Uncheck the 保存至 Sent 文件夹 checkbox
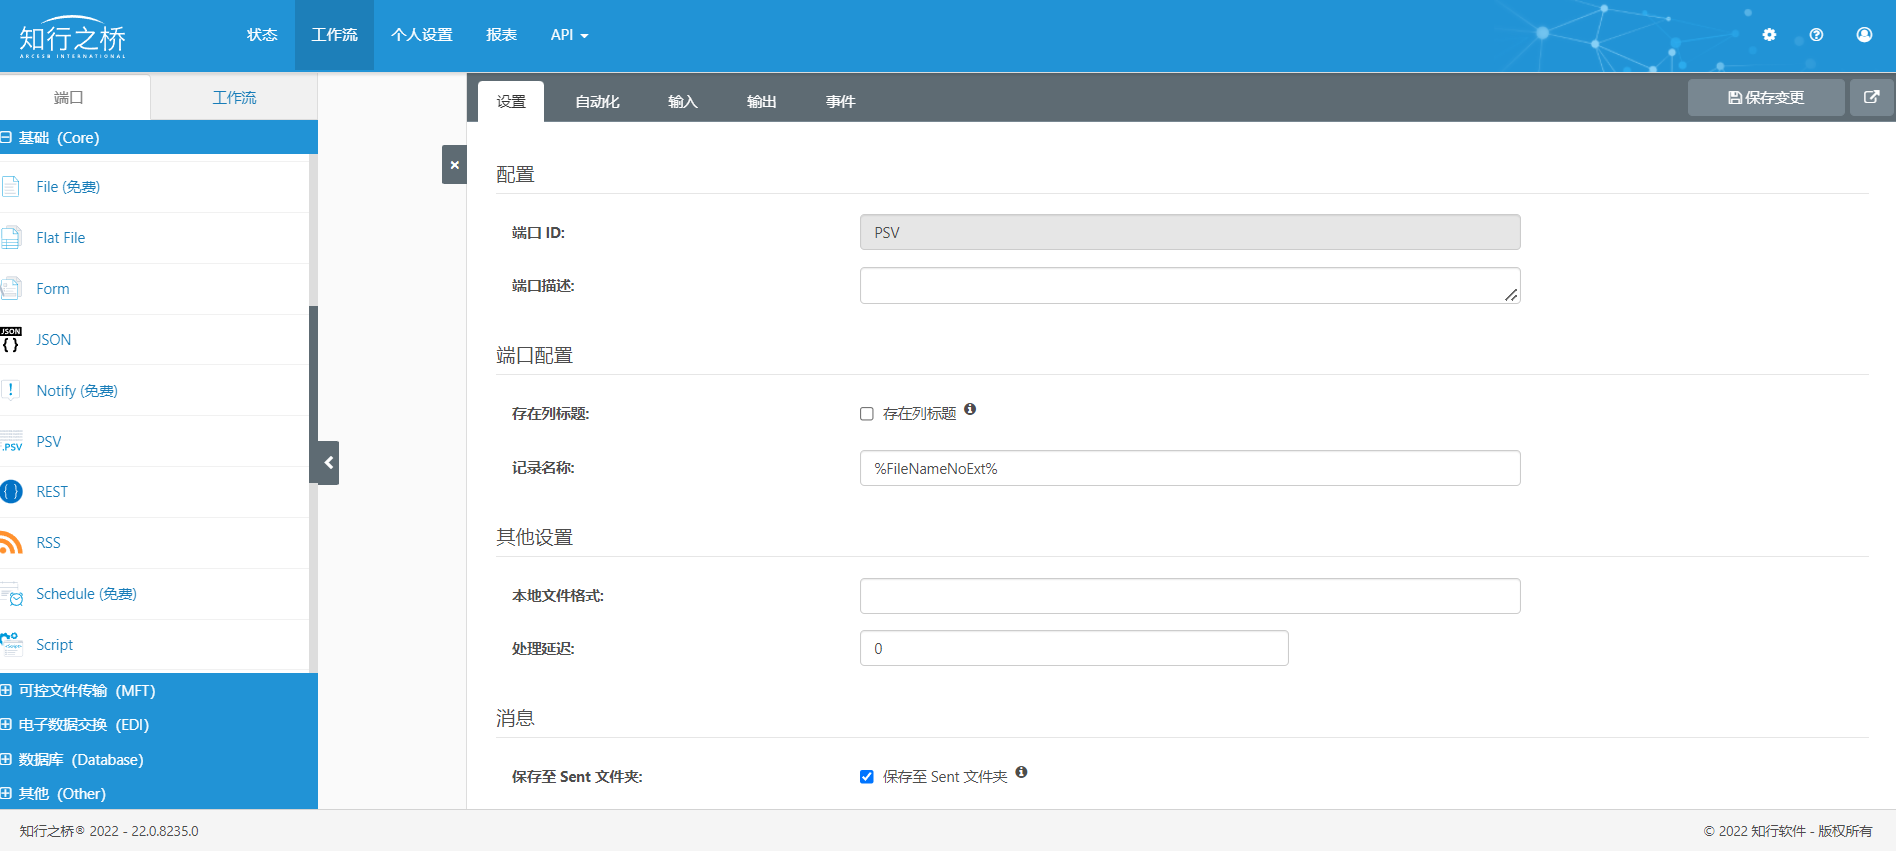Image resolution: width=1896 pixels, height=851 pixels. tap(867, 777)
